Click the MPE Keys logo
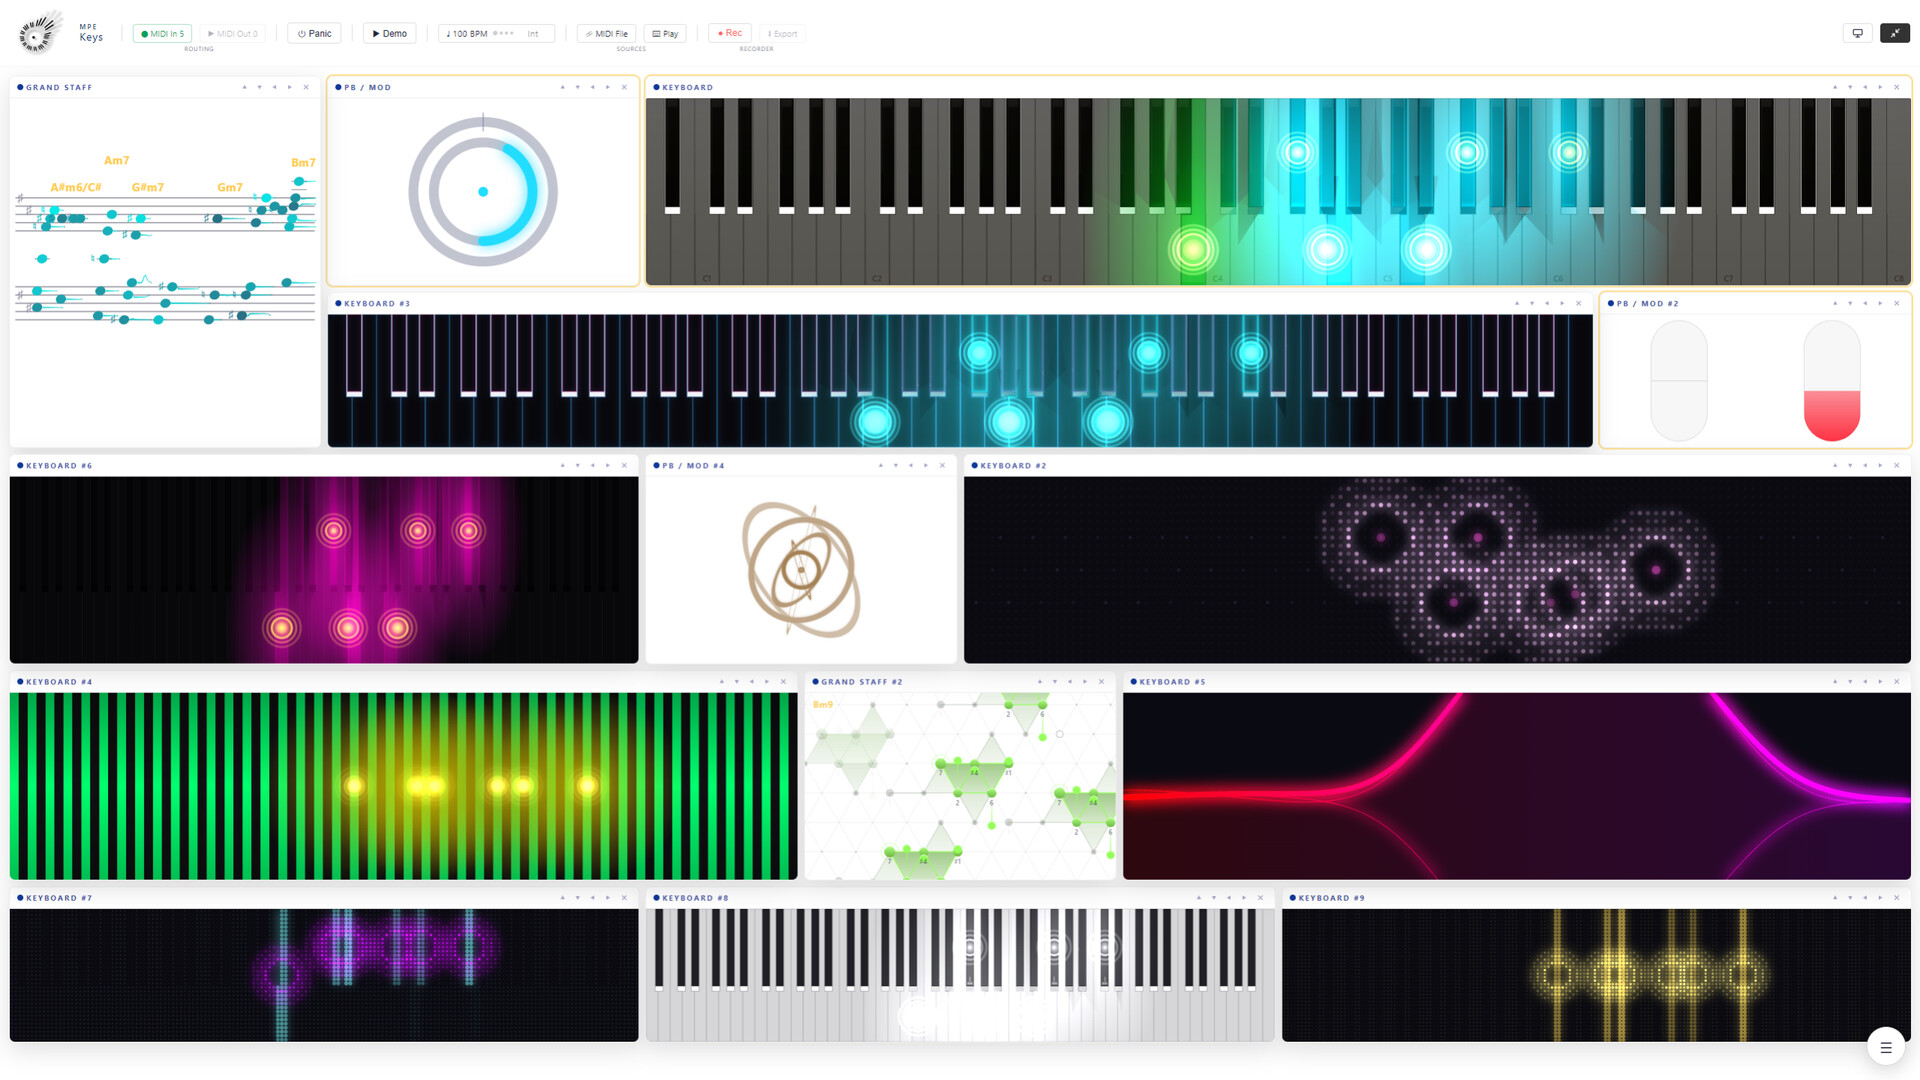The width and height of the screenshot is (1920, 1080). [x=60, y=33]
